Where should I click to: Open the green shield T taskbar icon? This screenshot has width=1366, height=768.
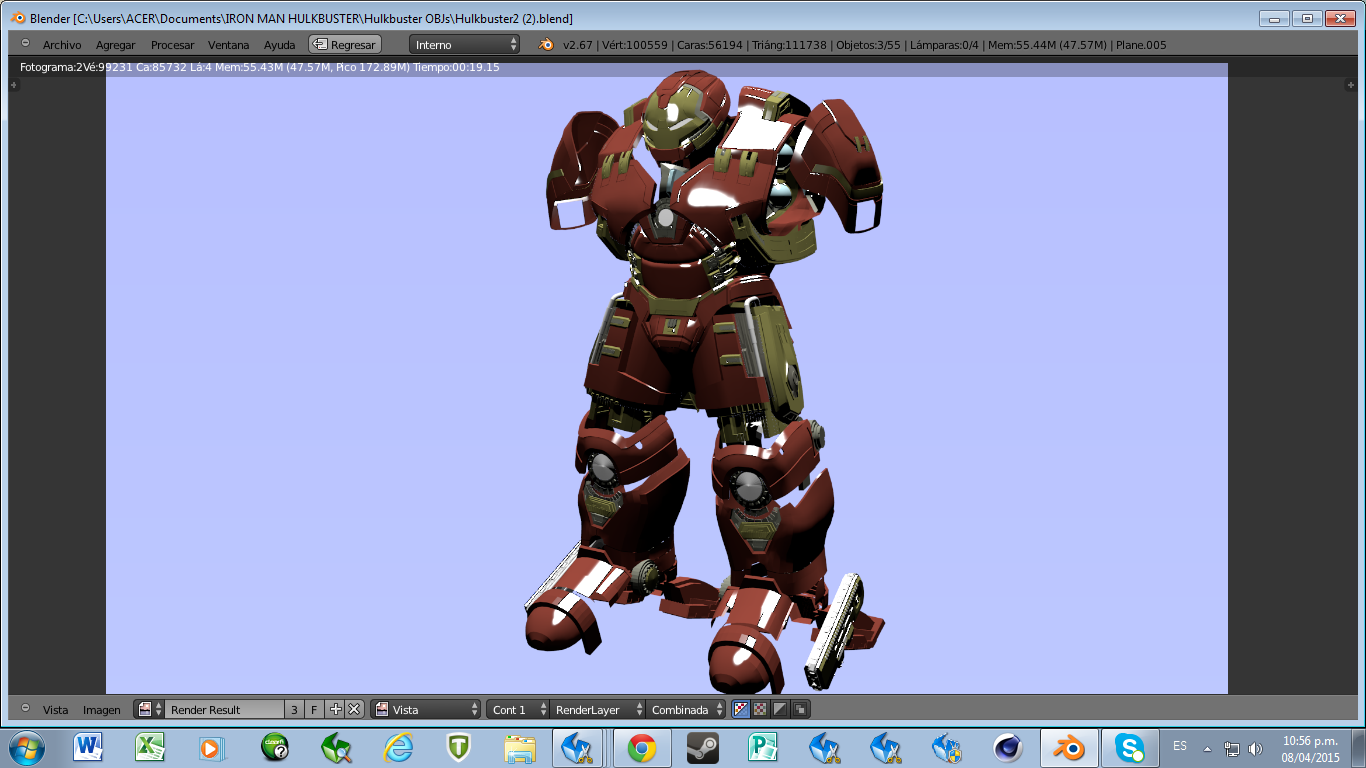[458, 747]
